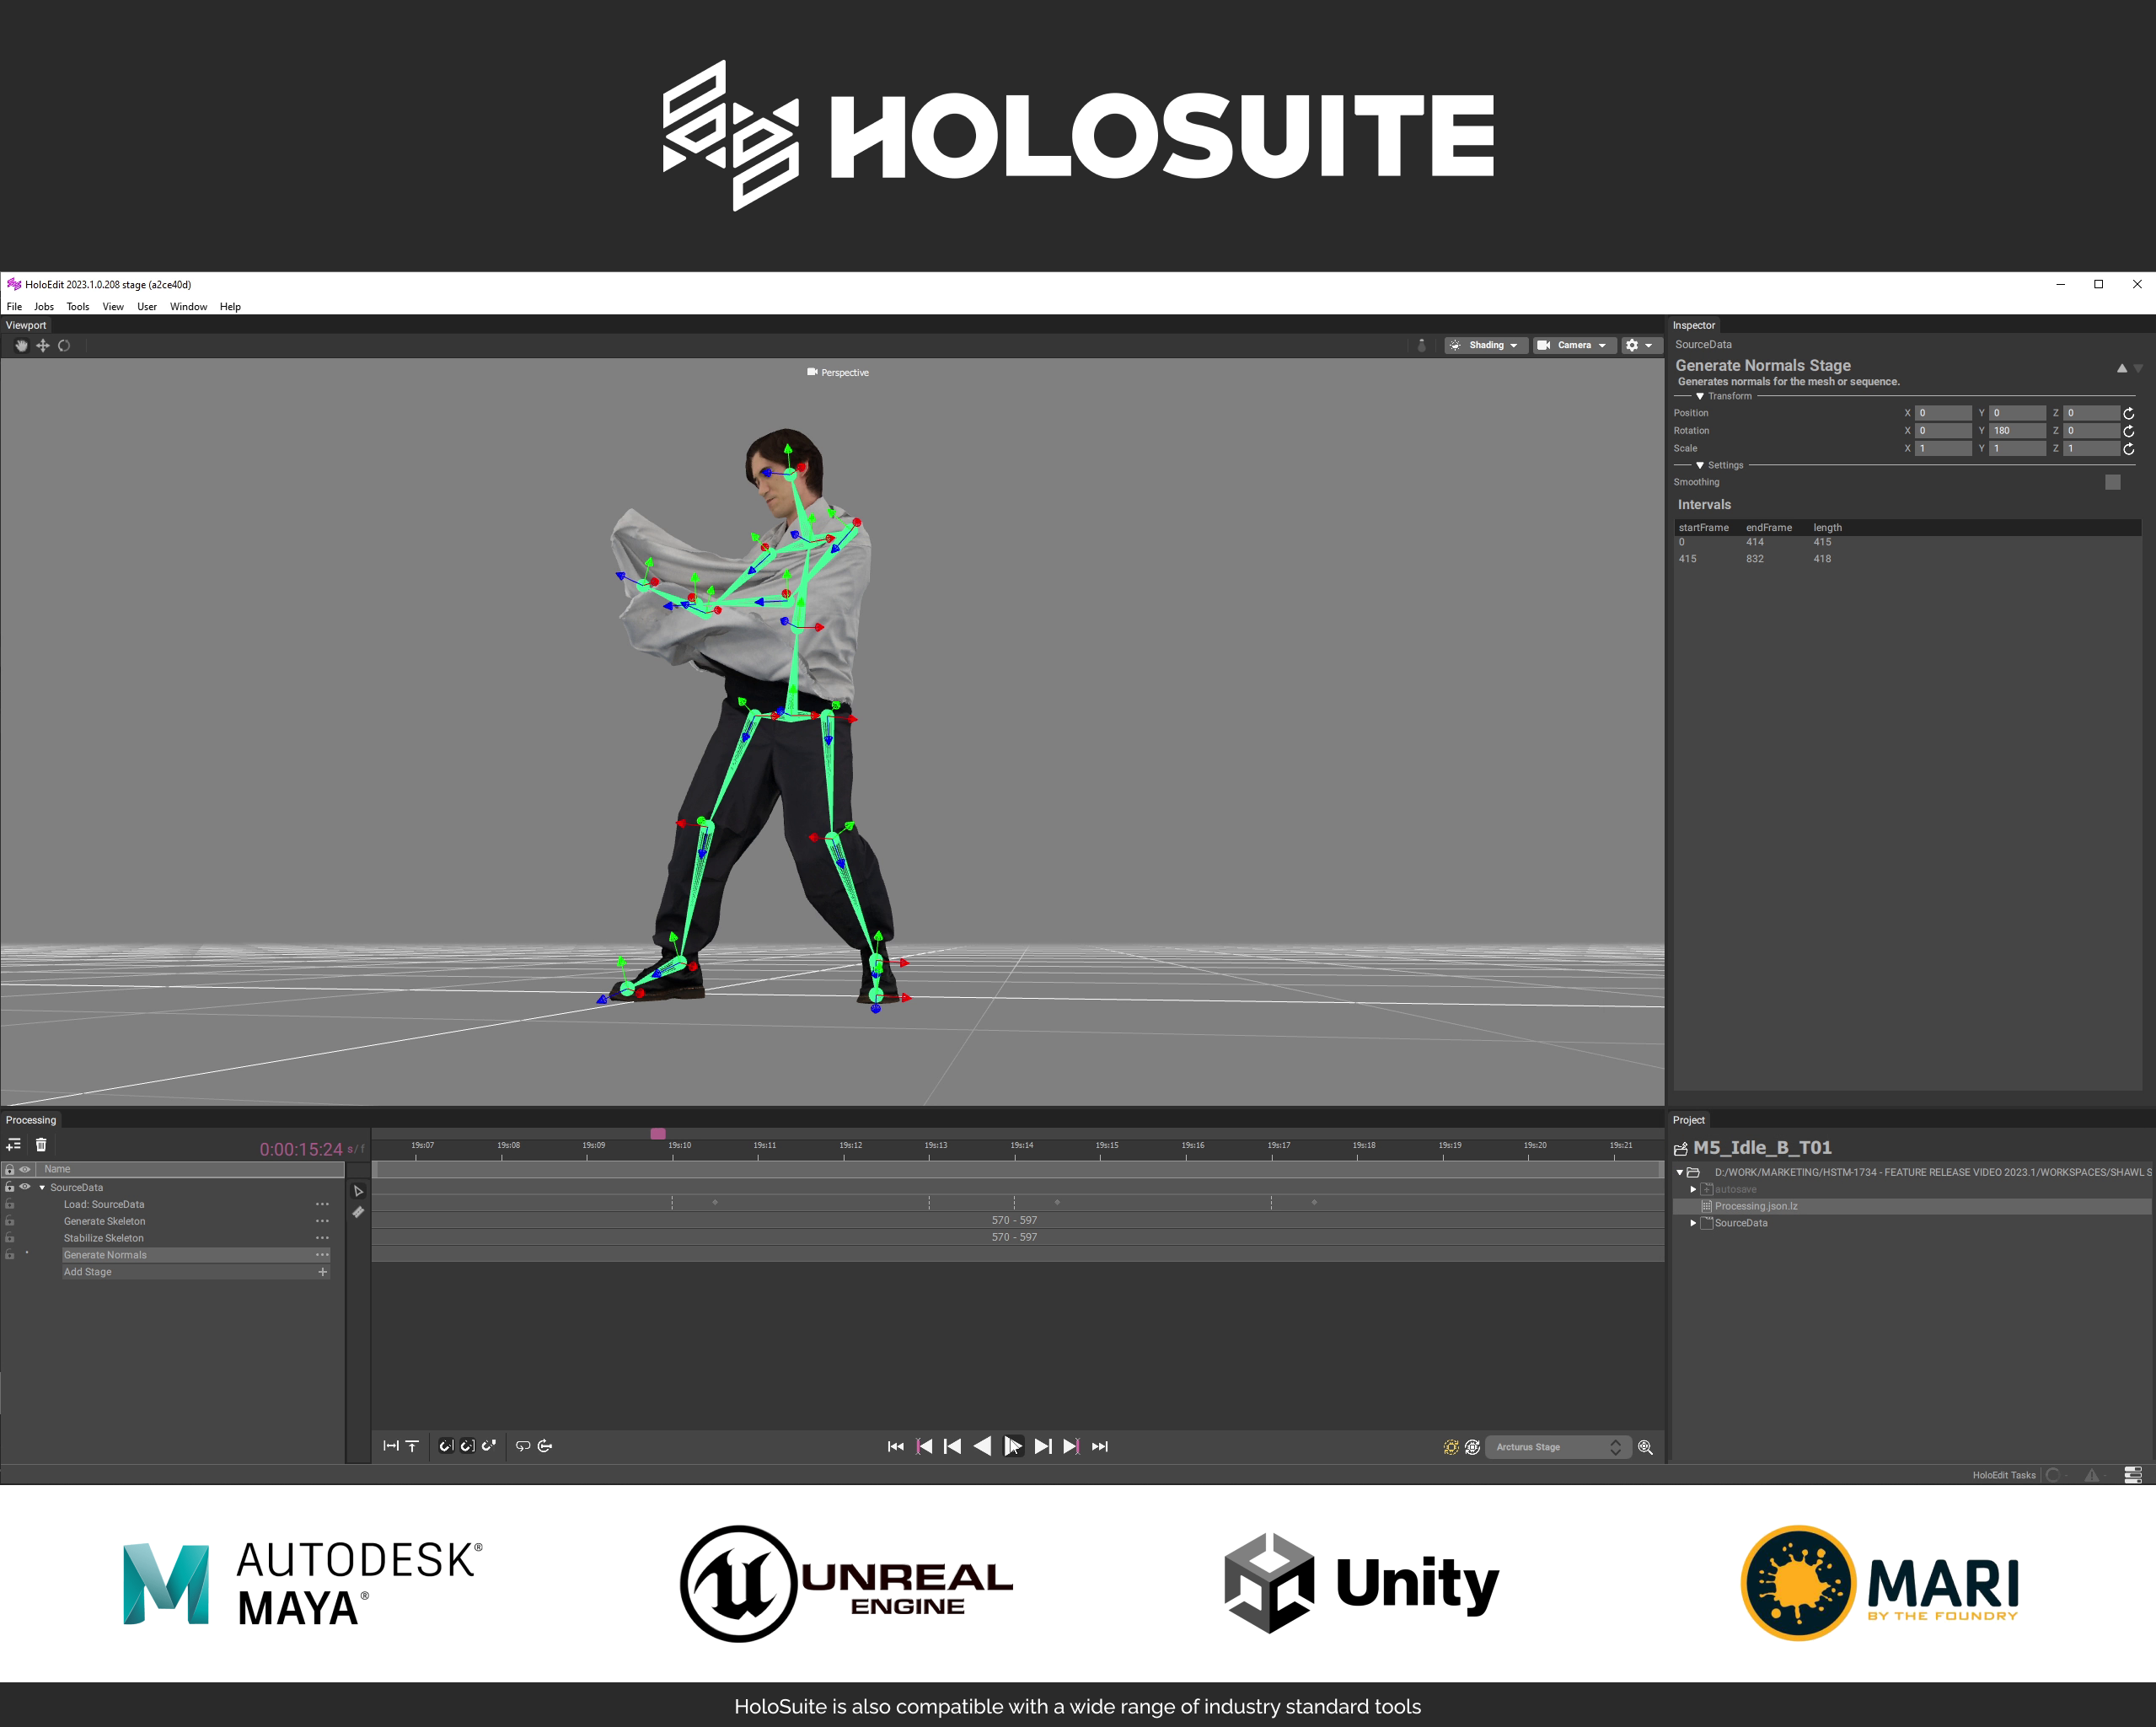Viewport: 2156px width, 1727px height.
Task: Toggle the Smoothing checkbox
Action: click(2113, 482)
